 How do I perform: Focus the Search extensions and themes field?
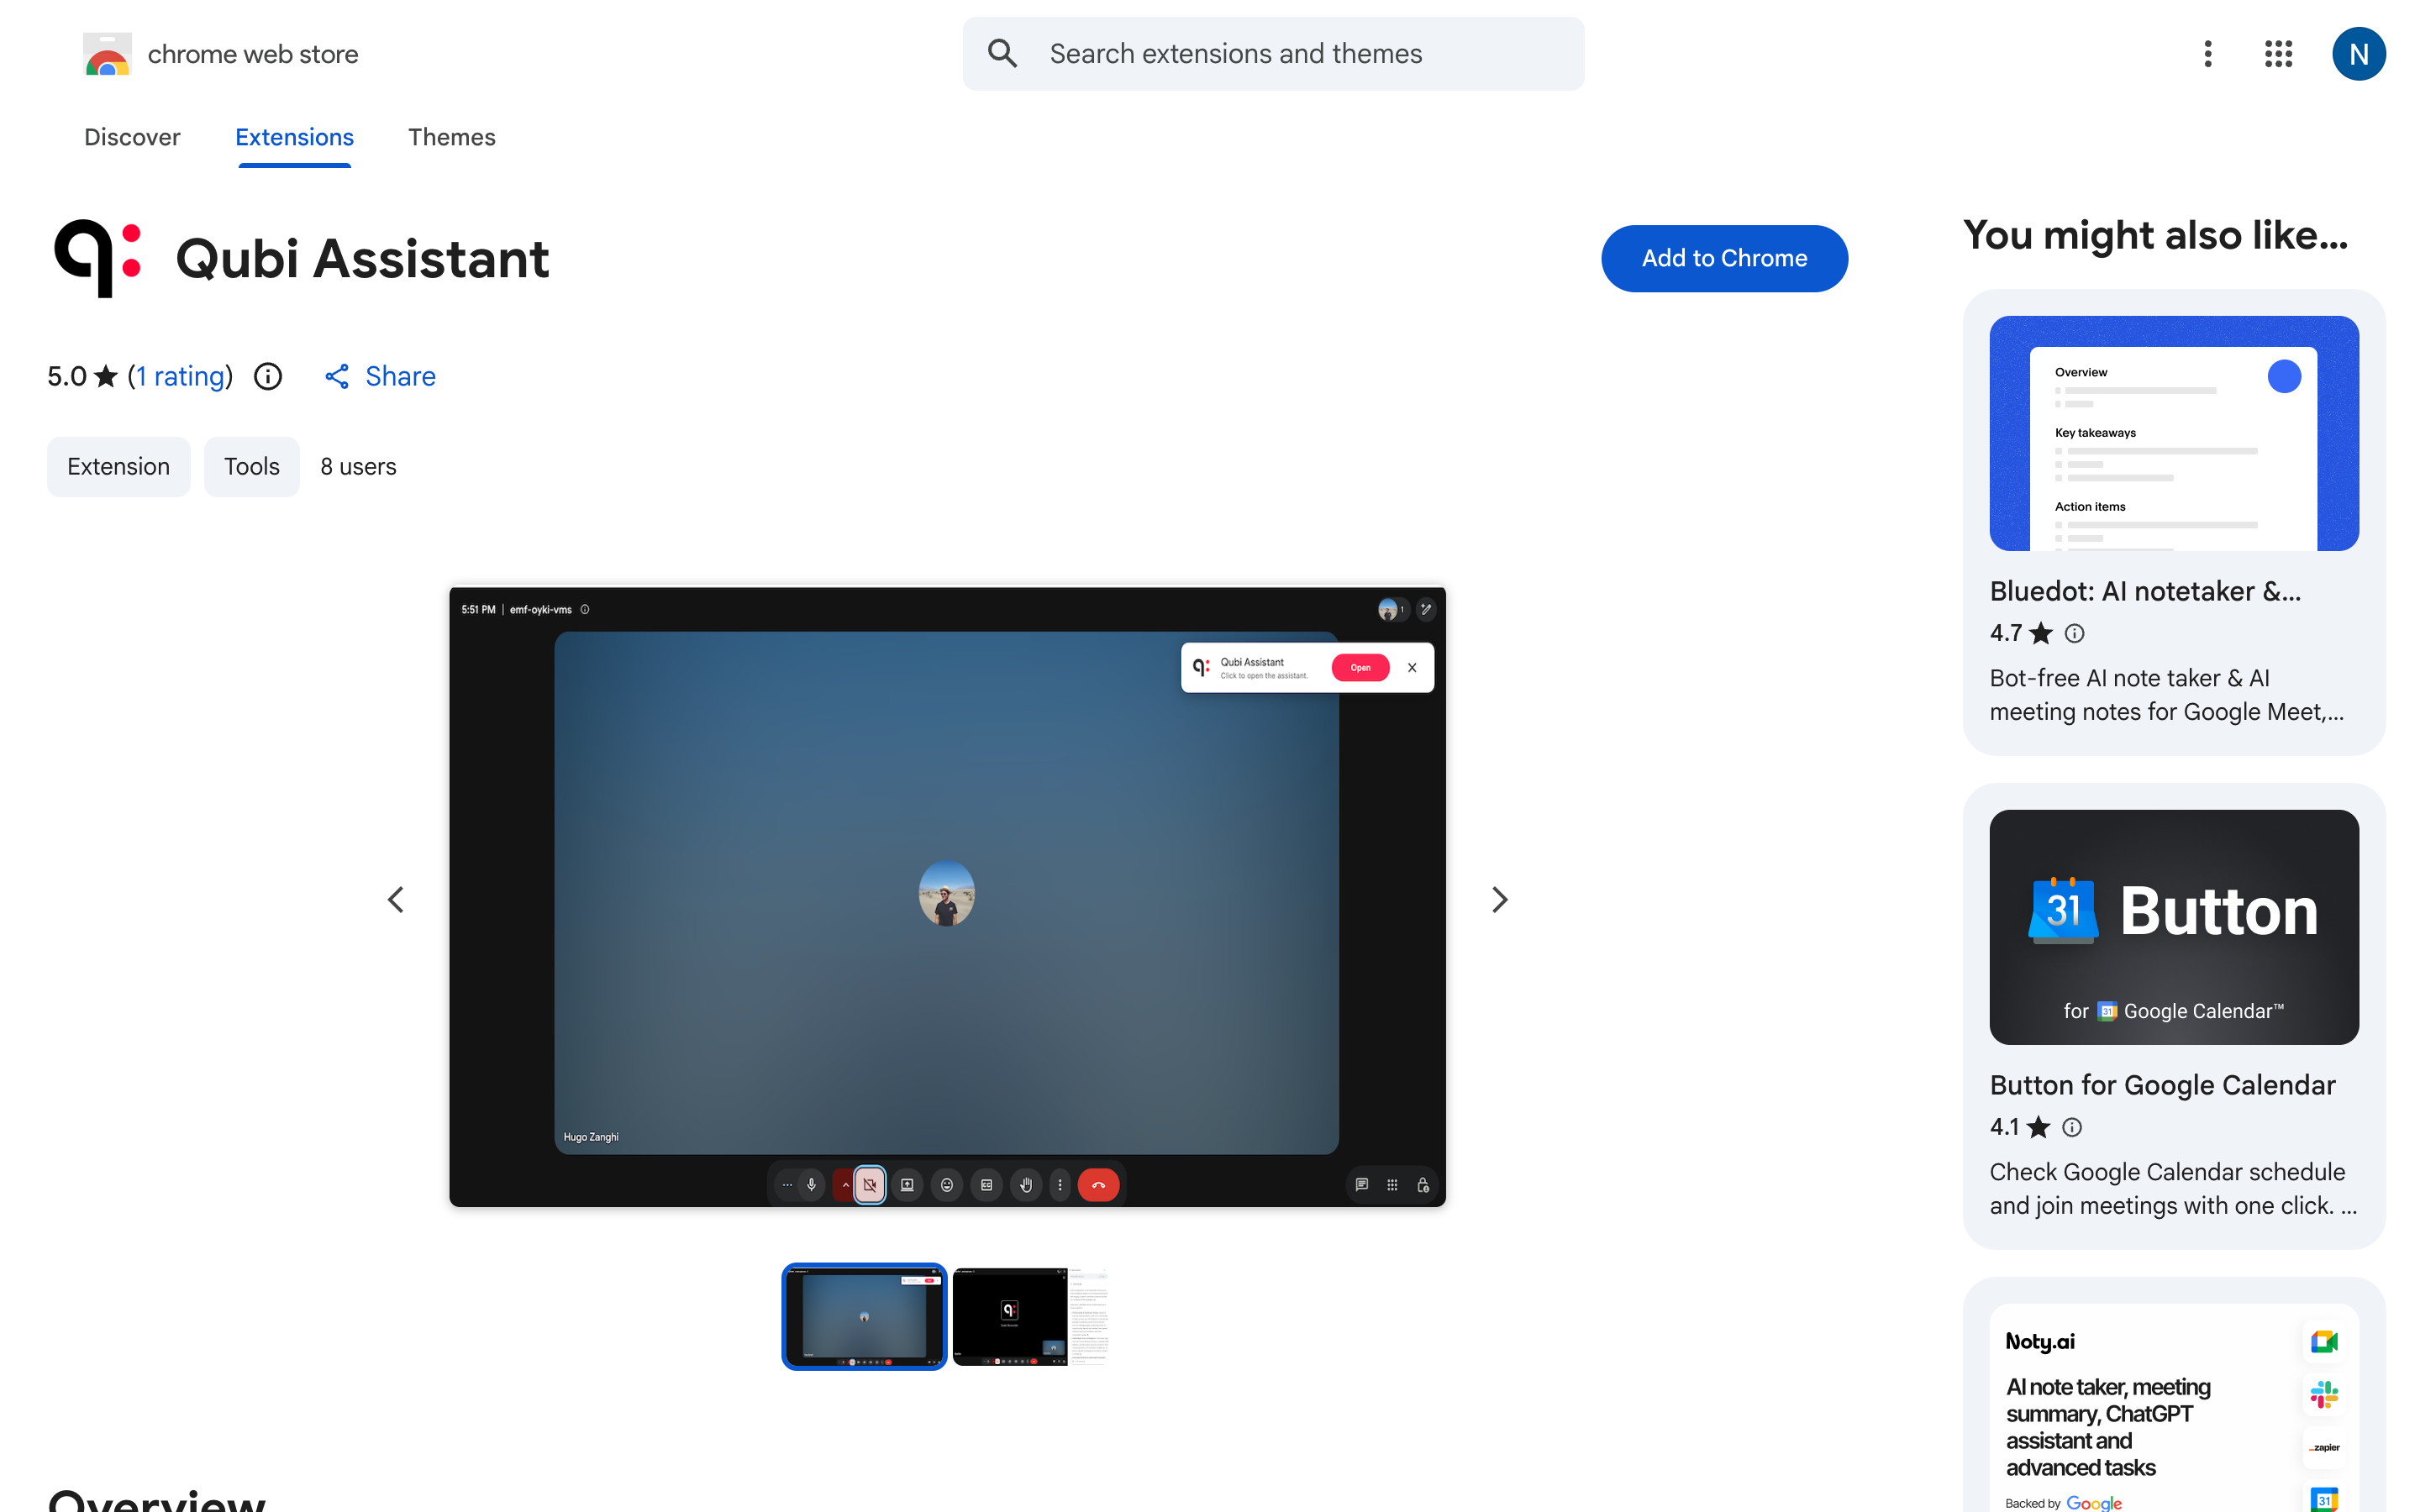coord(1272,54)
